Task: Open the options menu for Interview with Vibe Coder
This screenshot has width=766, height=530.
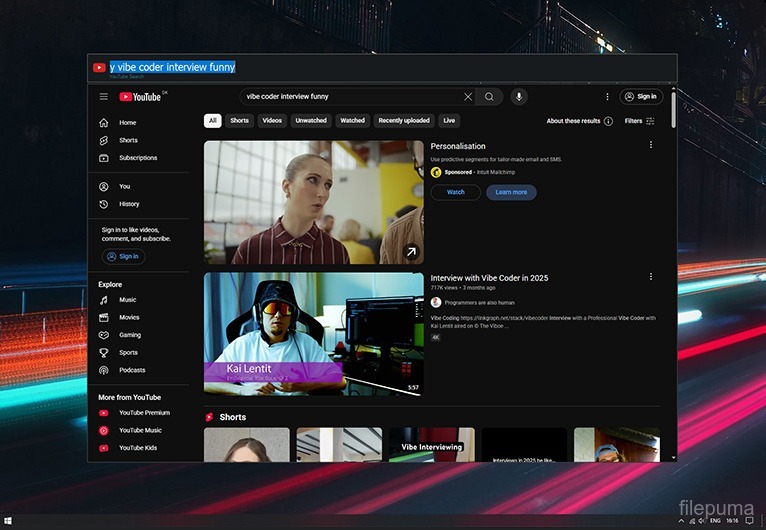Action: click(x=651, y=277)
